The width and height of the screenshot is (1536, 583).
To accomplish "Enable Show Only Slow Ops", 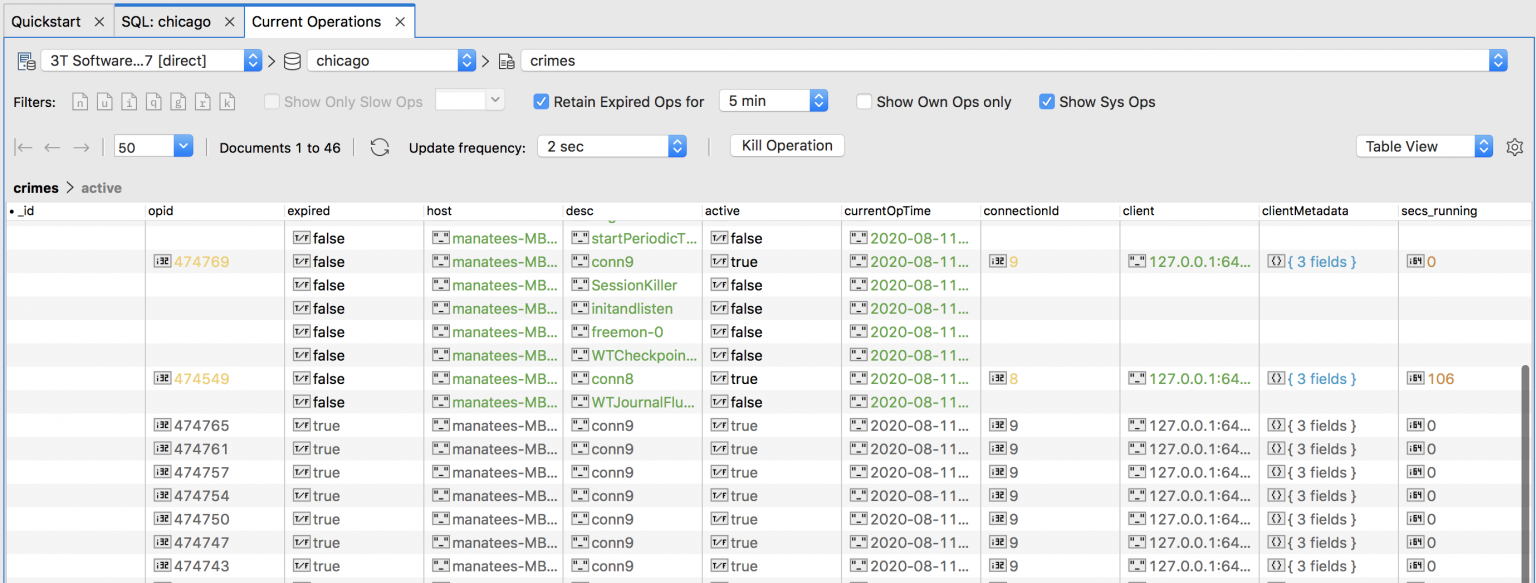I will click(x=270, y=101).
